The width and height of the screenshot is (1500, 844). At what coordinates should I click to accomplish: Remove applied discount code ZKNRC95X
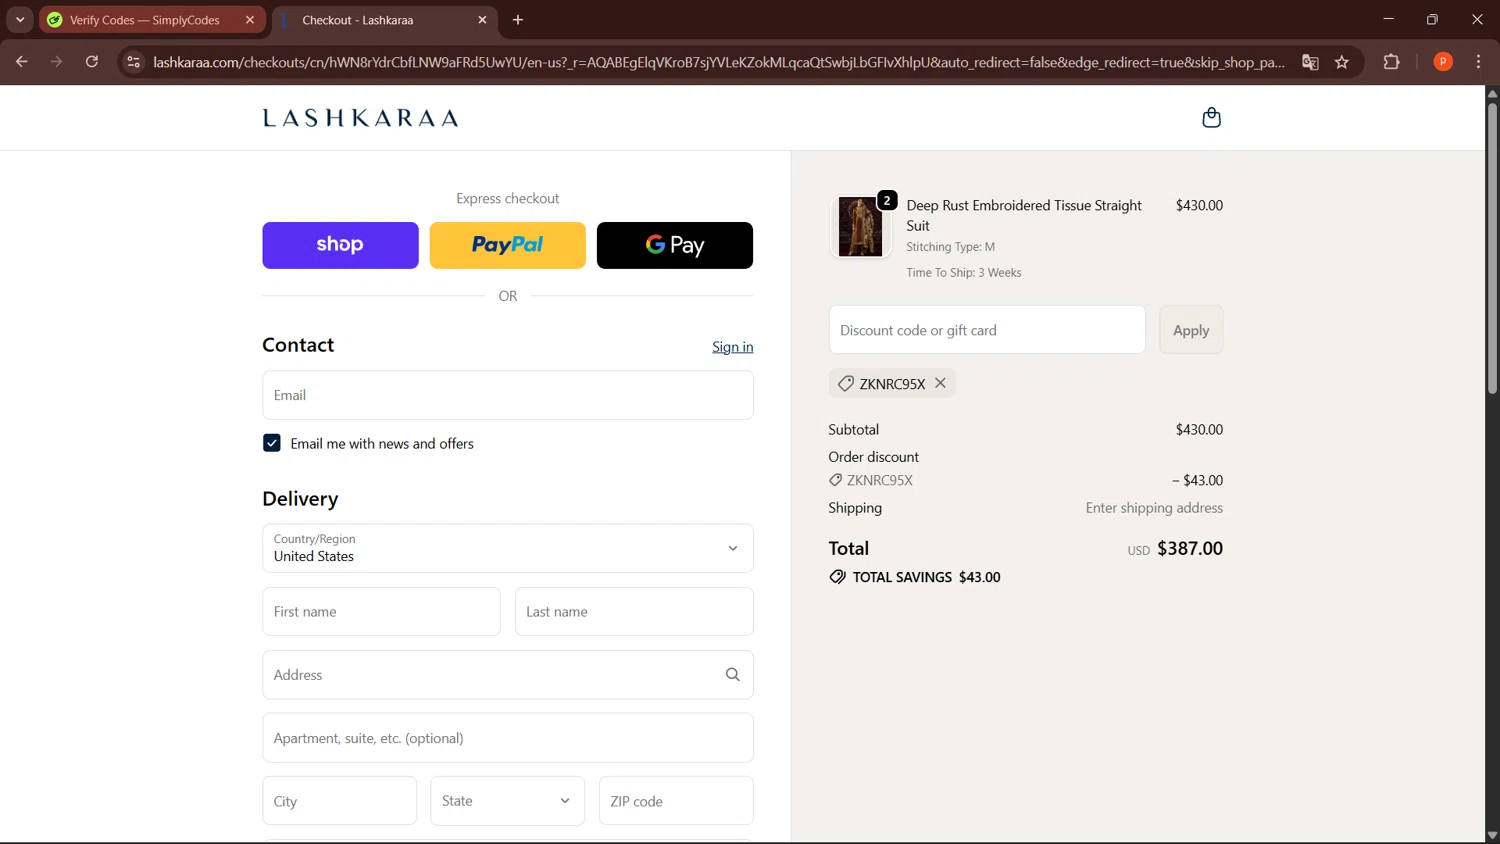(x=940, y=383)
